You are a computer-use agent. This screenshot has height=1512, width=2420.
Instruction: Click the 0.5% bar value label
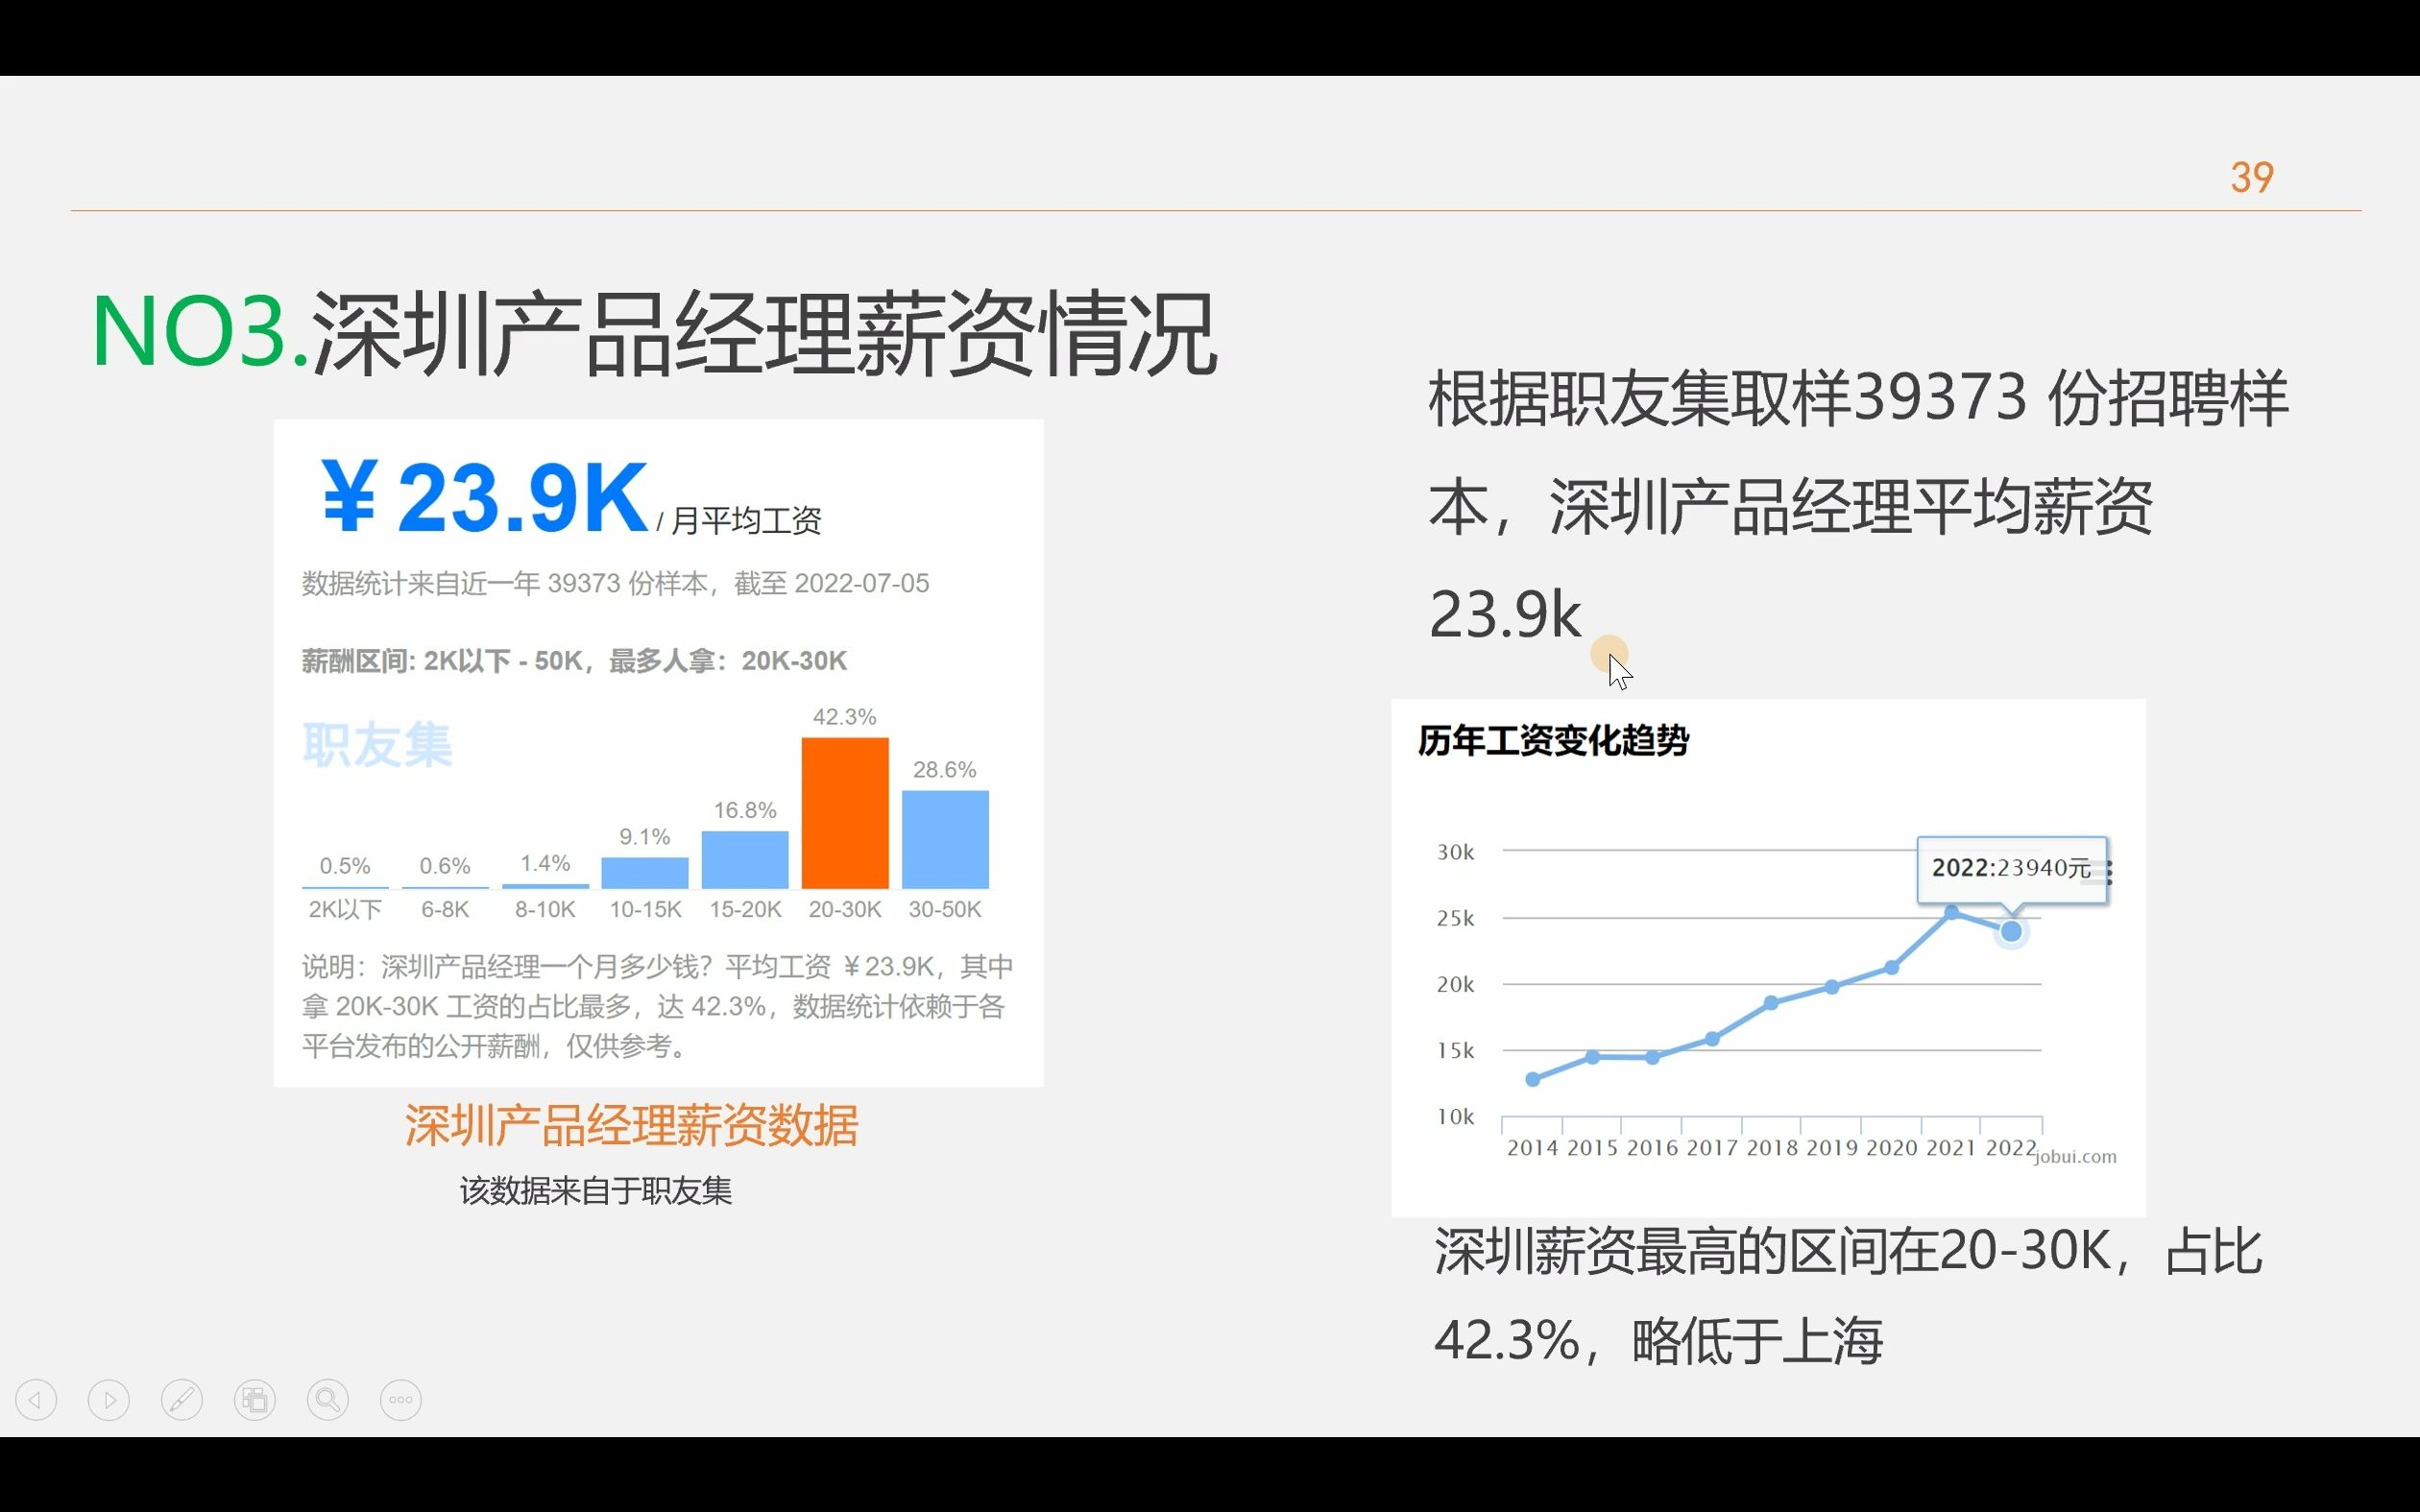point(345,866)
